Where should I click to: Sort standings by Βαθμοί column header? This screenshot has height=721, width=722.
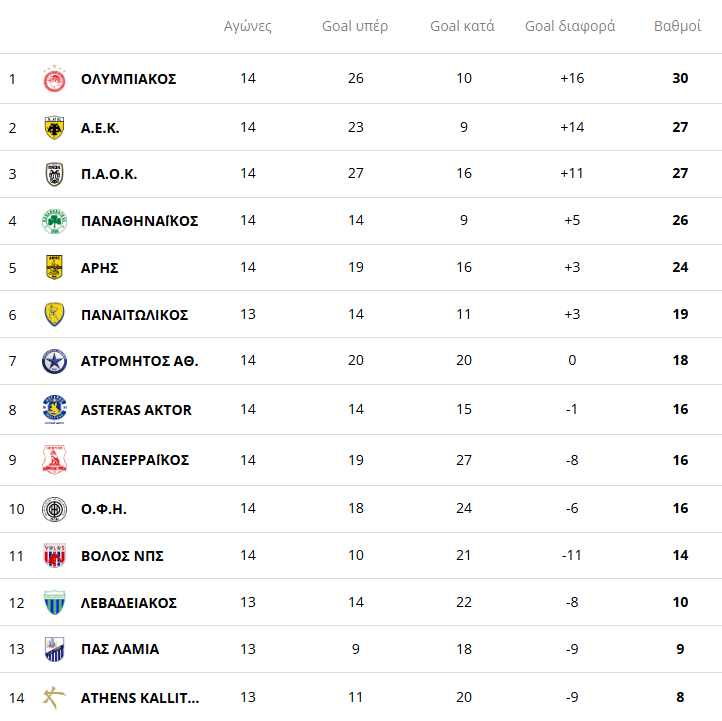(x=677, y=26)
